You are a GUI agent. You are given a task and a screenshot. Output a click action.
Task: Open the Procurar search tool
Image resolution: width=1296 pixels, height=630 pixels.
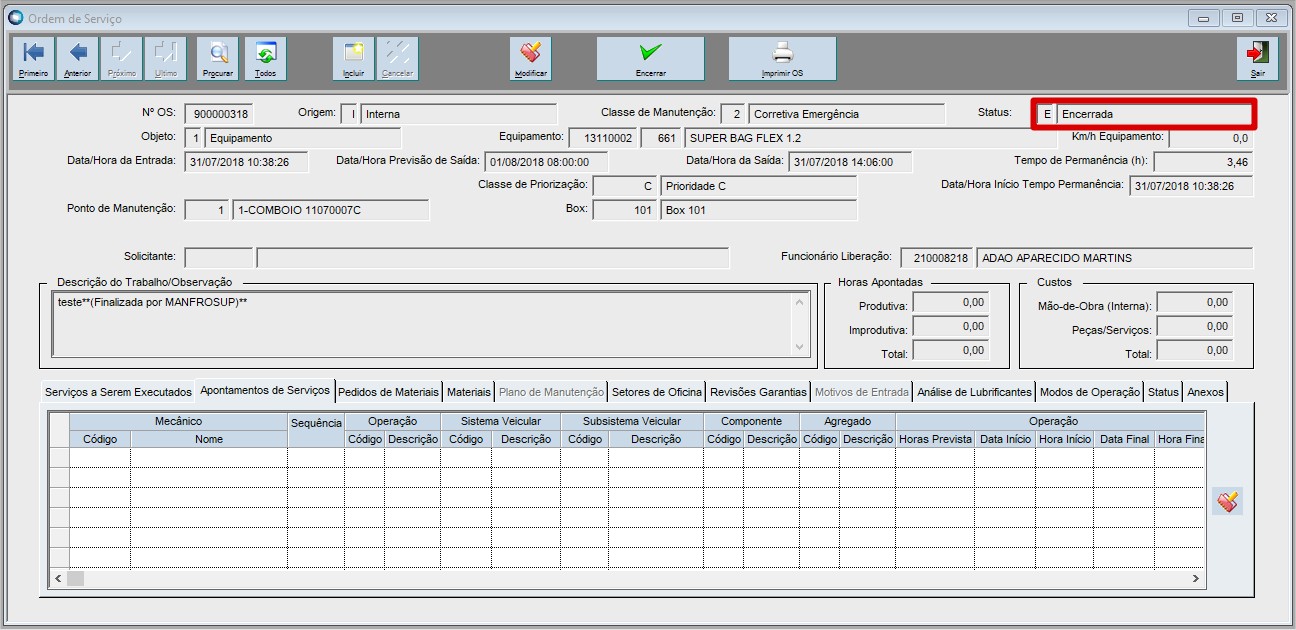point(218,59)
